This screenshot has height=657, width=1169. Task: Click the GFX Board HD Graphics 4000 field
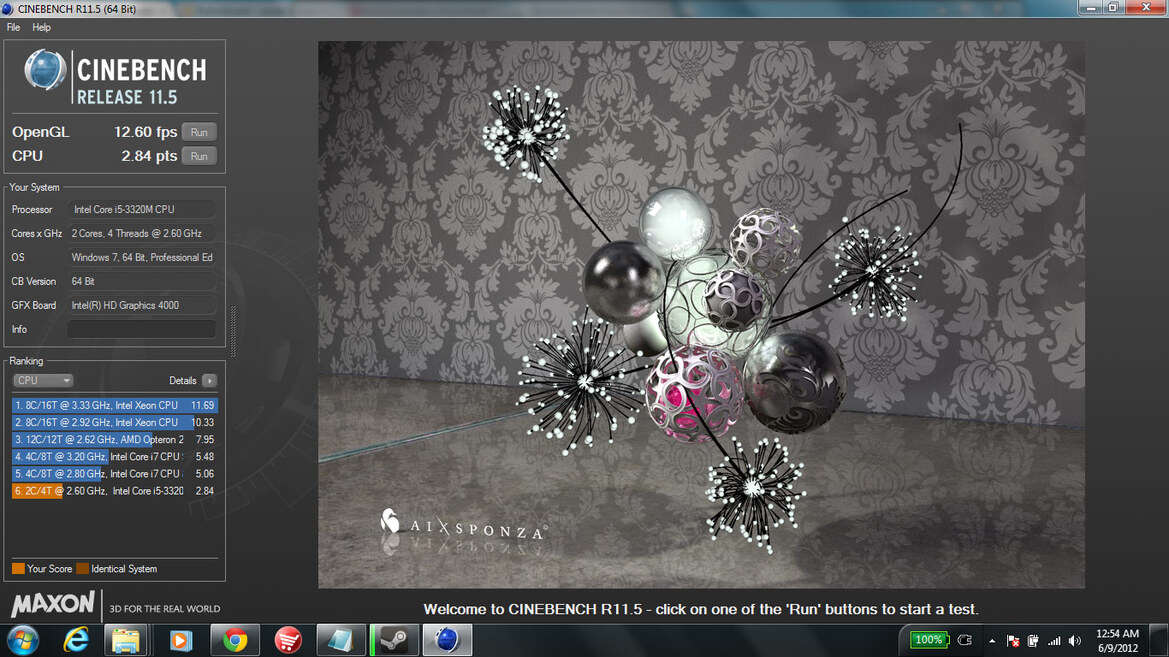(x=142, y=305)
